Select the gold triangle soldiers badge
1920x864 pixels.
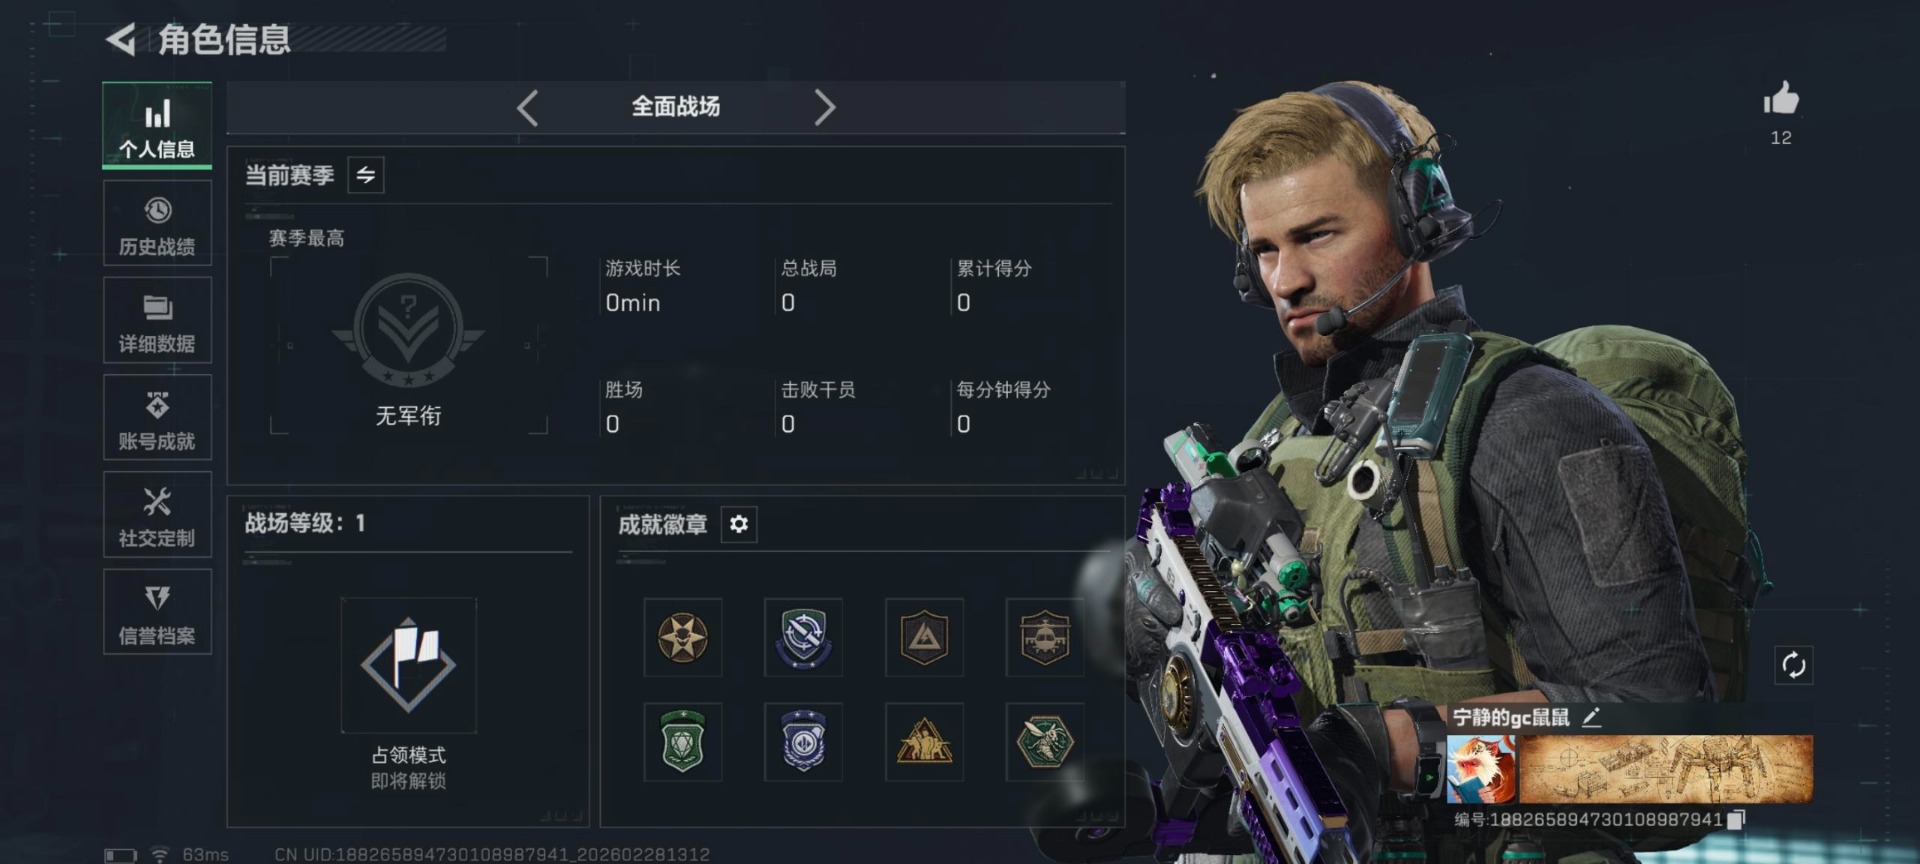pos(924,742)
